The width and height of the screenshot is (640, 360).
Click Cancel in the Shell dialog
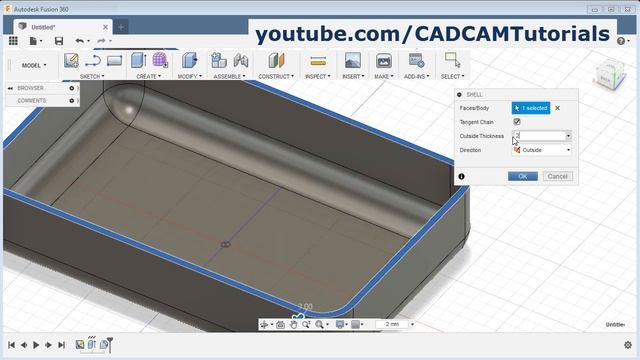click(558, 176)
